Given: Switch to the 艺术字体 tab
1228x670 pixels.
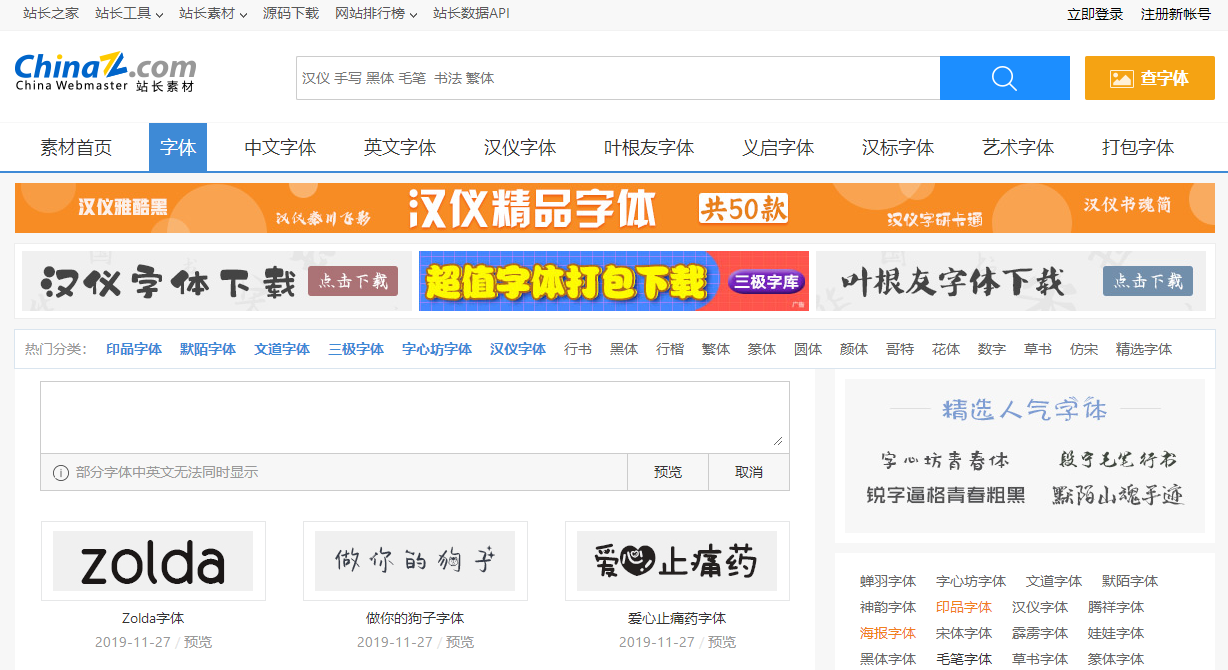Looking at the screenshot, I should point(1017,146).
